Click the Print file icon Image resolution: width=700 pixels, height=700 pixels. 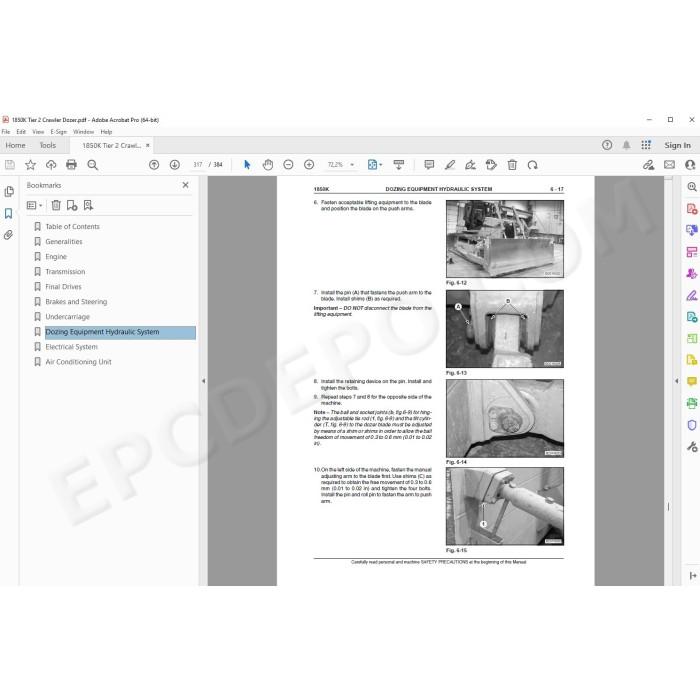coord(71,165)
